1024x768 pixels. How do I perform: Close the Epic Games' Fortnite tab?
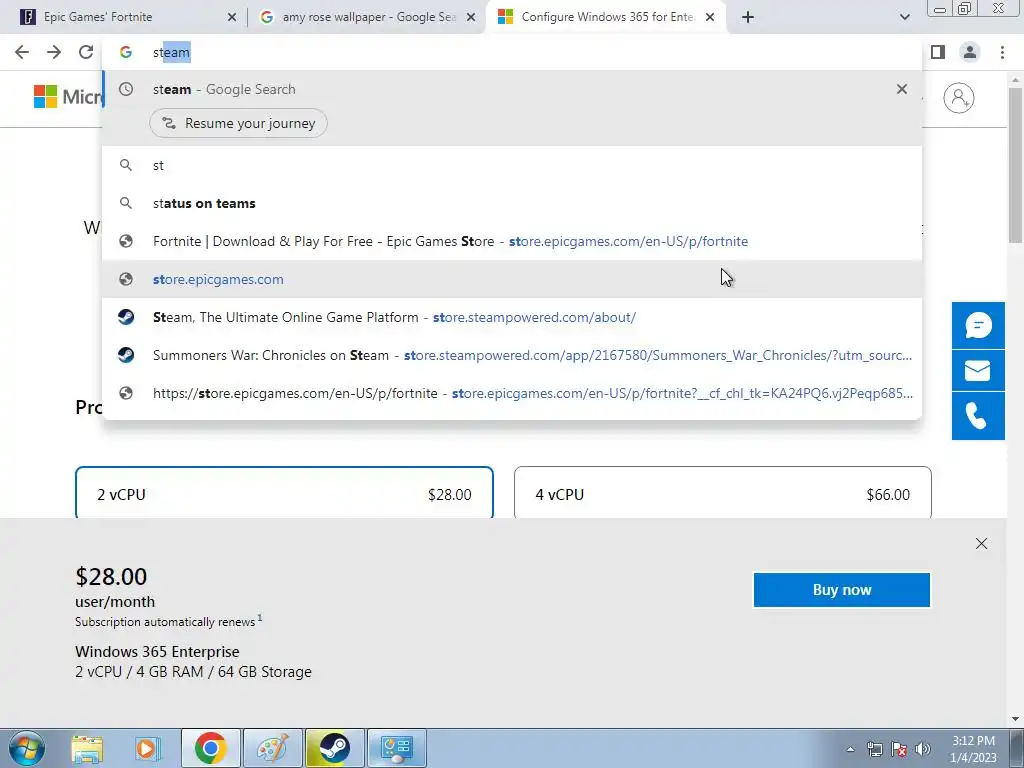[x=232, y=17]
